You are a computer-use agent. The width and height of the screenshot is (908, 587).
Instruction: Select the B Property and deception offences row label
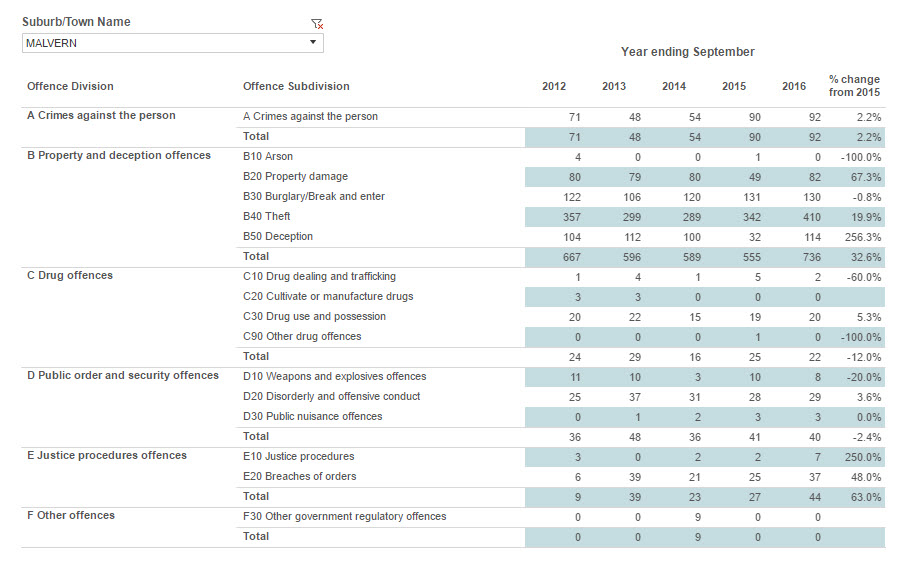coord(119,156)
